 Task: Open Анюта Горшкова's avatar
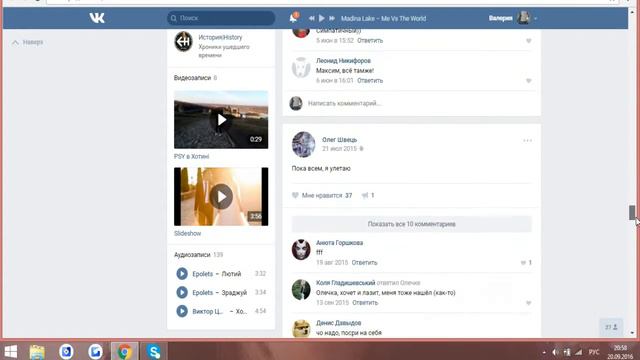301,249
